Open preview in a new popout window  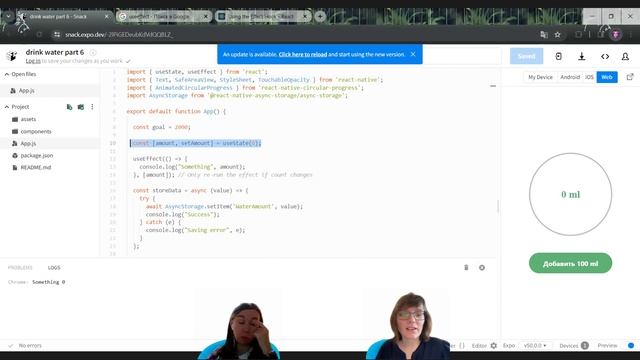pyautogui.click(x=630, y=77)
